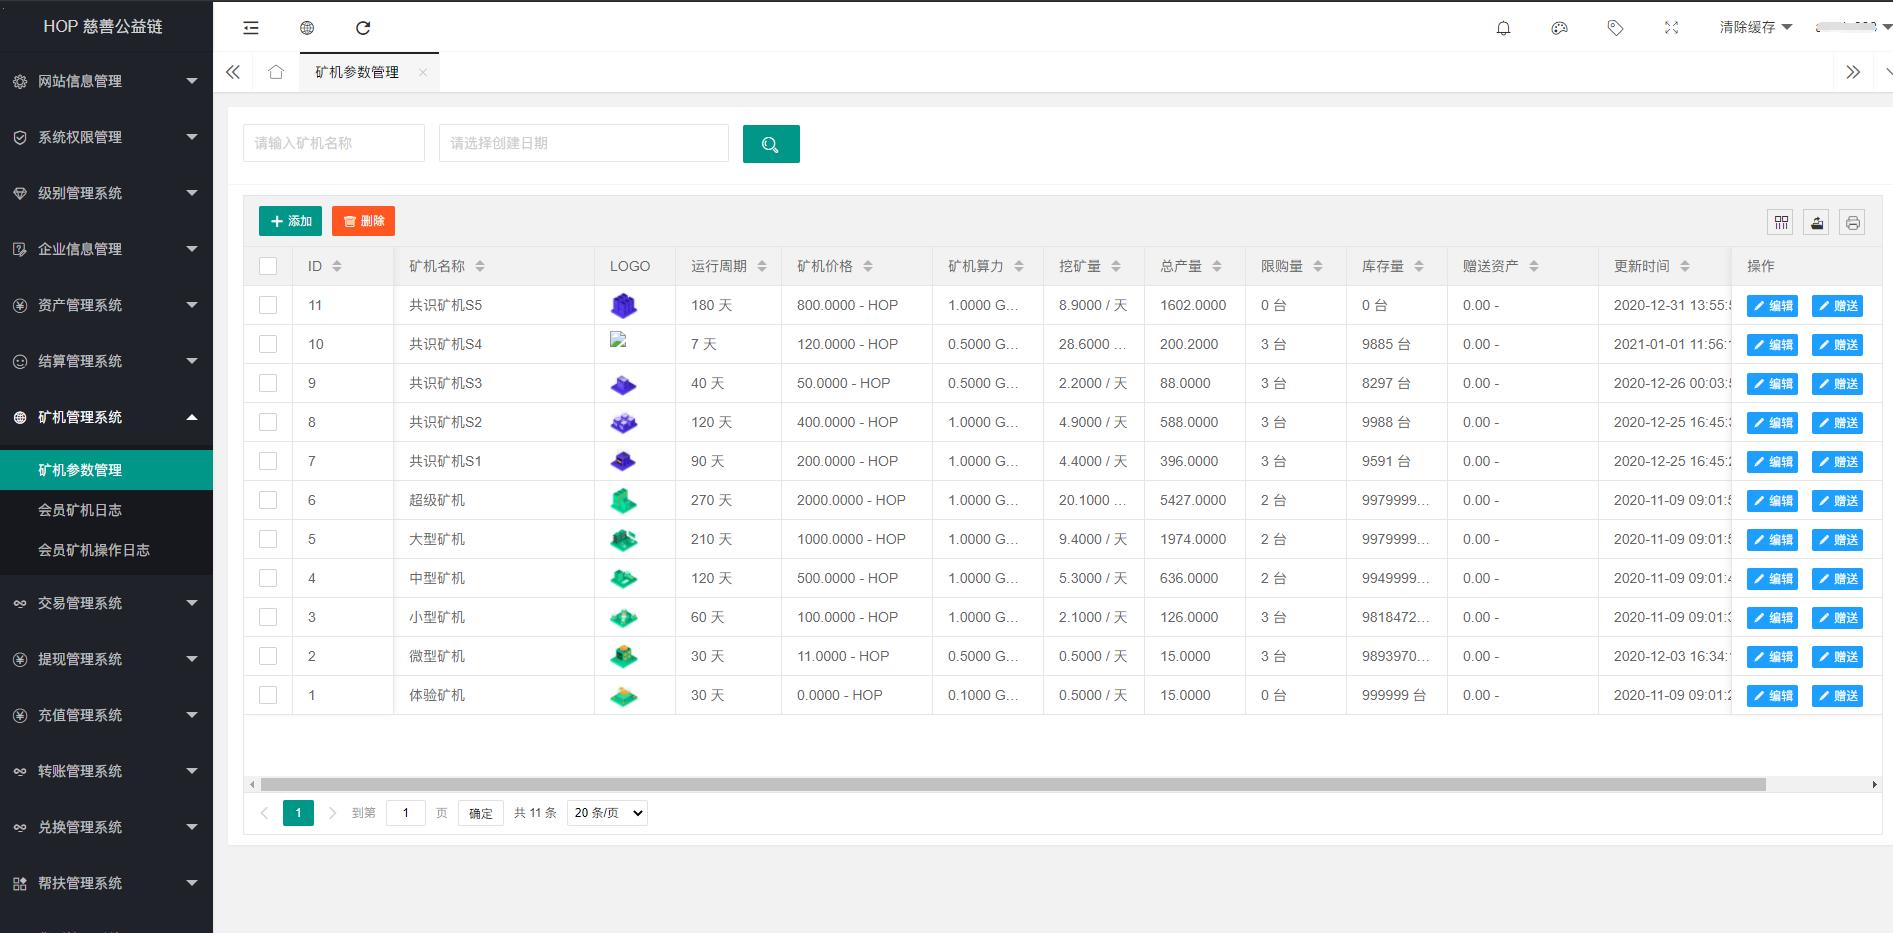
Task: Switch to the 矿机参数管理 tab
Action: click(357, 72)
